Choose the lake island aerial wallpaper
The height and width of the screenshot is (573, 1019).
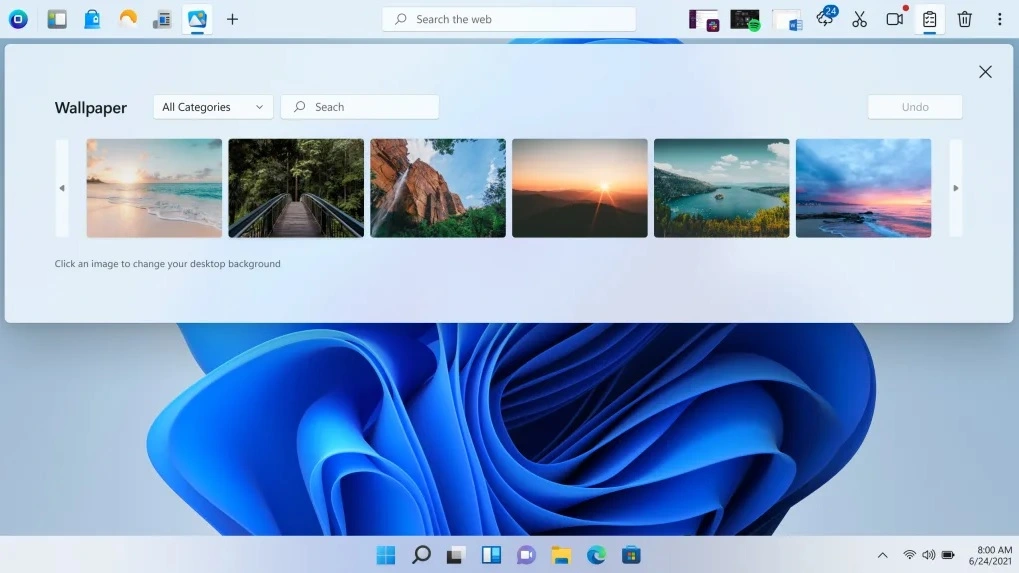pyautogui.click(x=721, y=188)
